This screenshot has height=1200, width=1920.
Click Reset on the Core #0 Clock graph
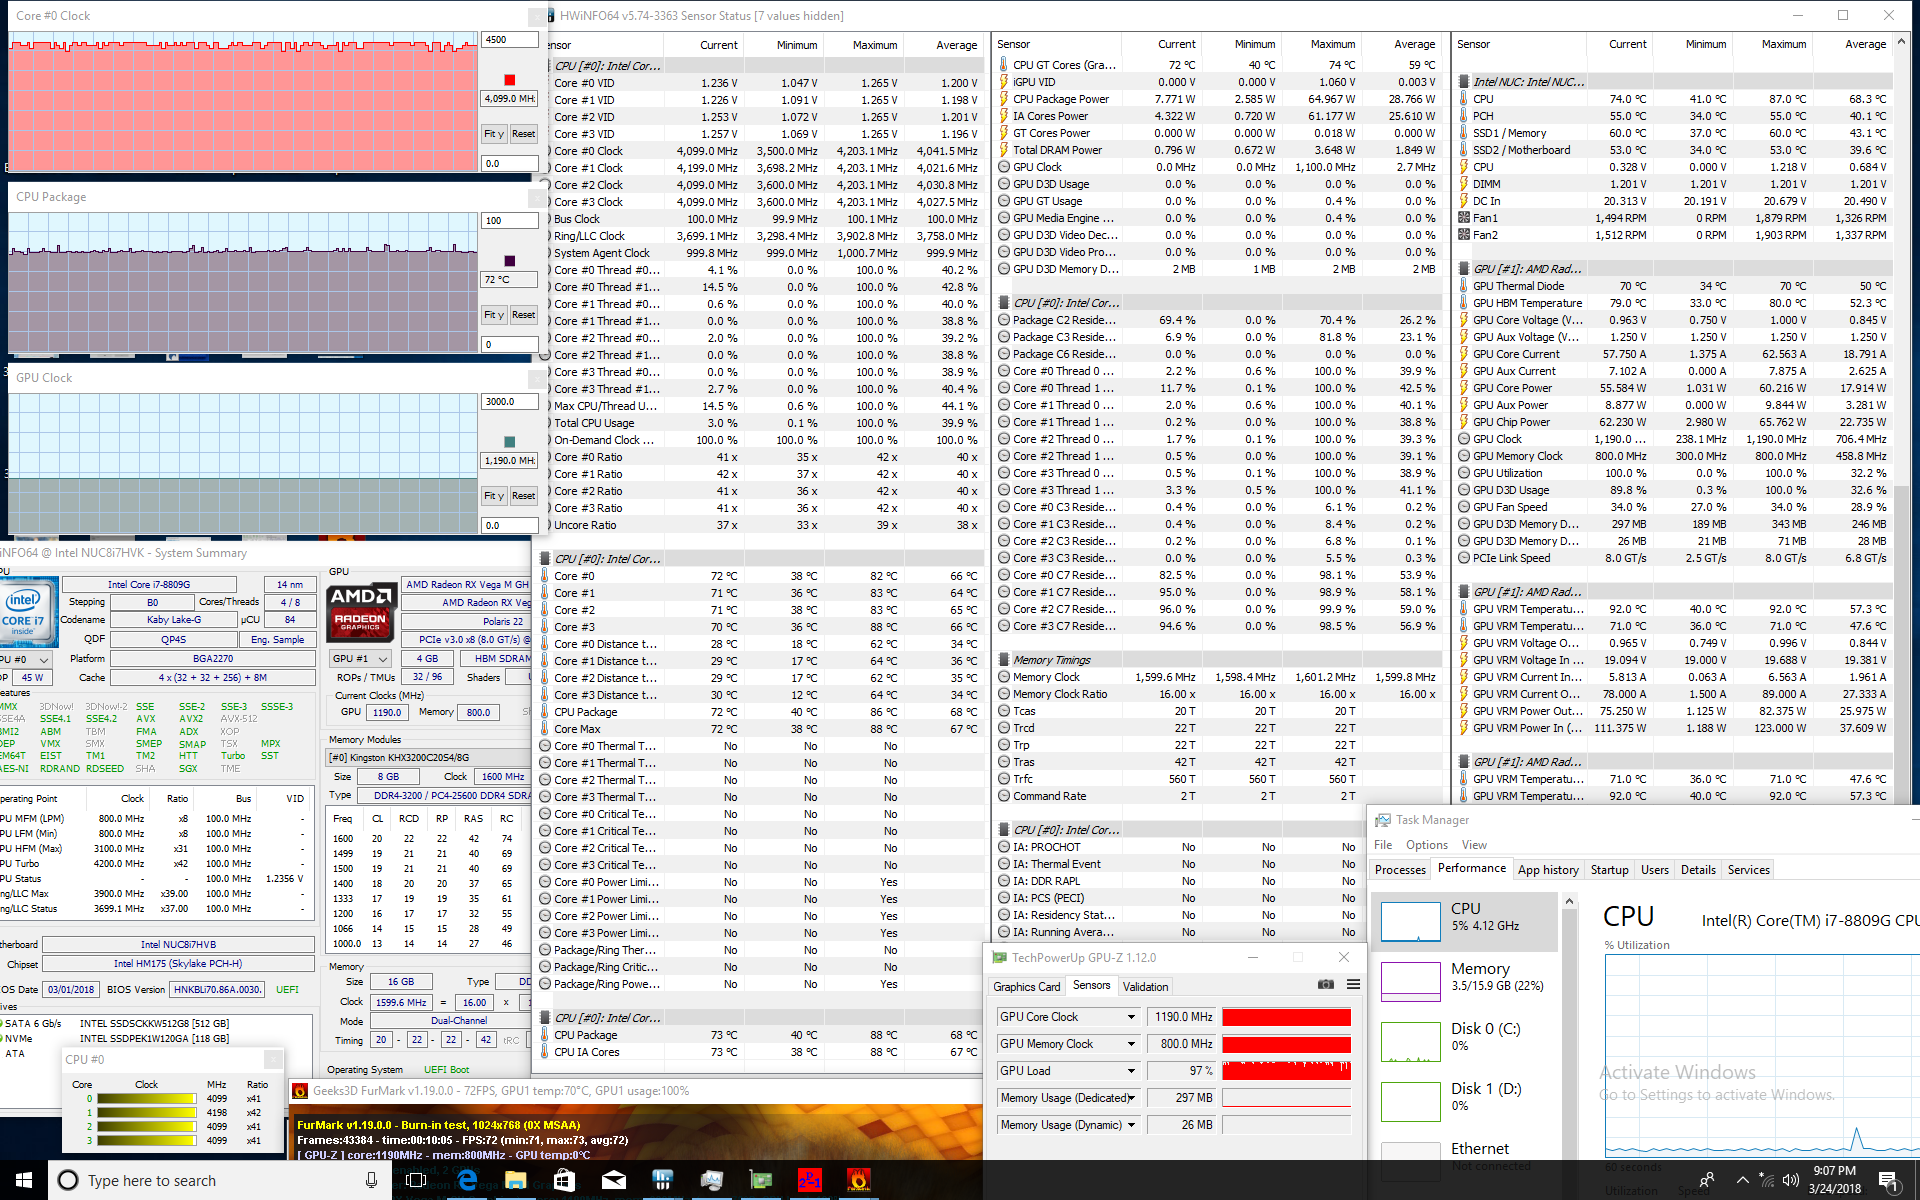(x=523, y=134)
